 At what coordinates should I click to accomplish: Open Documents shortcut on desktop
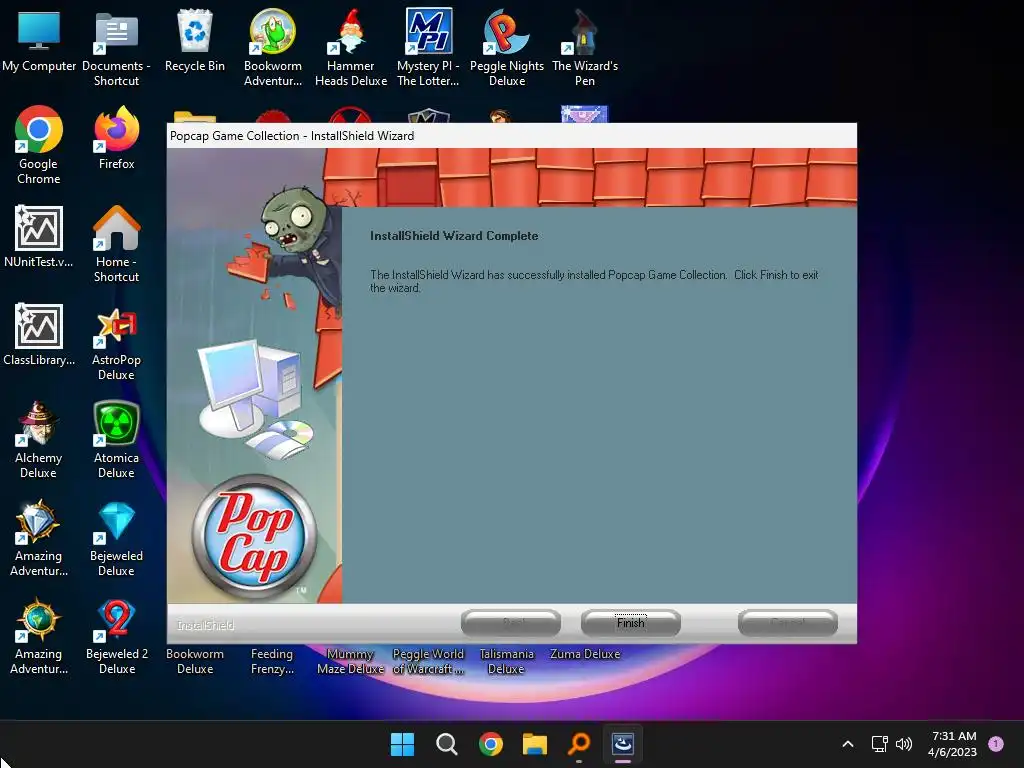(x=116, y=48)
